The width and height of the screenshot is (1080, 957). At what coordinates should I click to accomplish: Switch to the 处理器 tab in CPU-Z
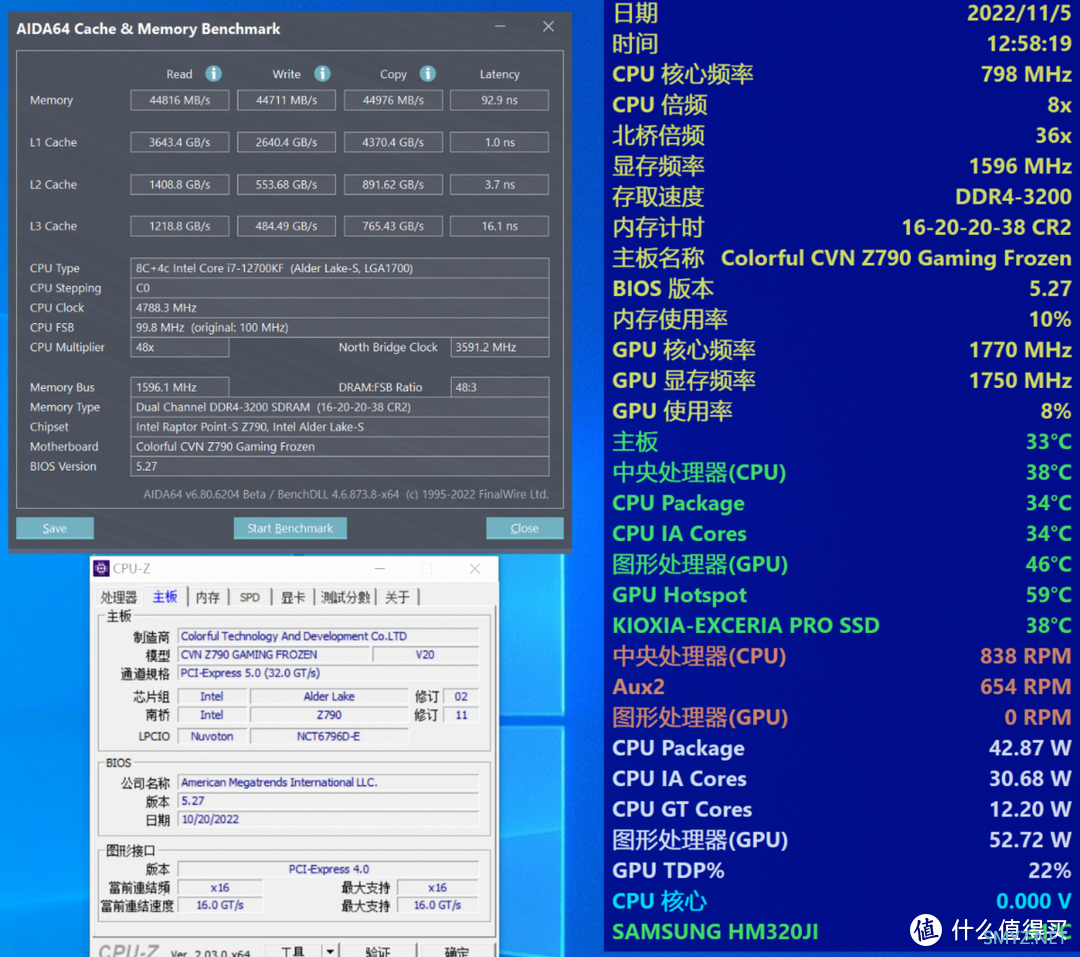[x=118, y=597]
